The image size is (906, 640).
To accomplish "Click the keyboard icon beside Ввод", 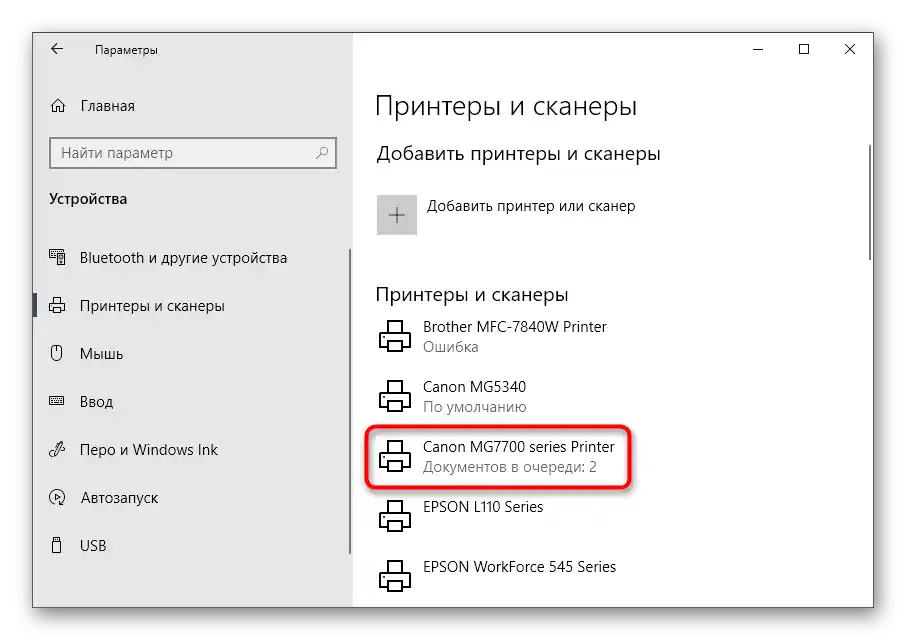I will click(57, 401).
